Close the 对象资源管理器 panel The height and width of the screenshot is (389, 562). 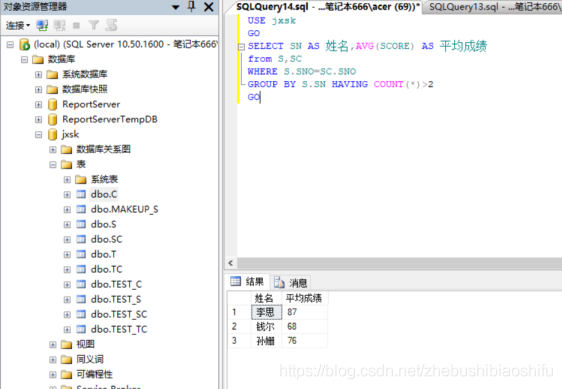click(209, 7)
